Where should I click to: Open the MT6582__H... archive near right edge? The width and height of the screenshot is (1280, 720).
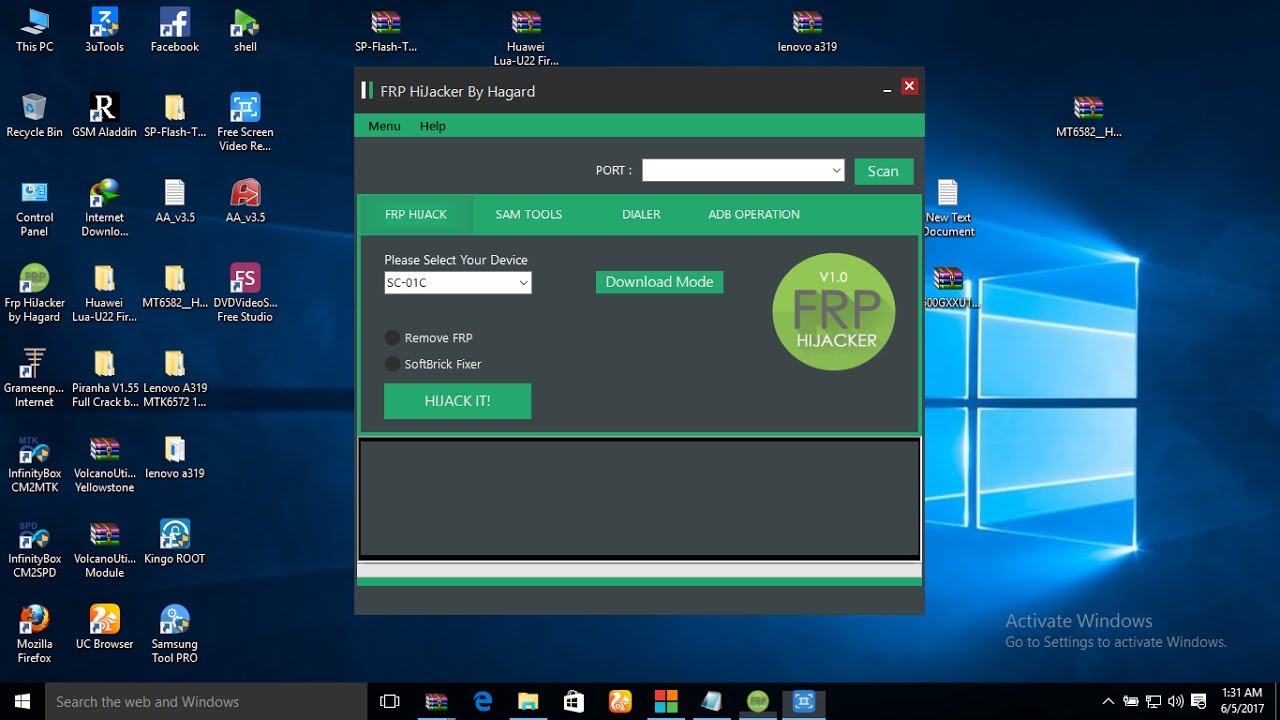coord(1088,115)
